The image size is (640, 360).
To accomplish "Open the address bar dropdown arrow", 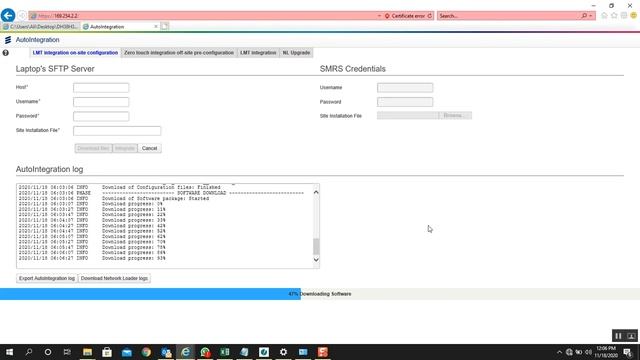I will (379, 16).
